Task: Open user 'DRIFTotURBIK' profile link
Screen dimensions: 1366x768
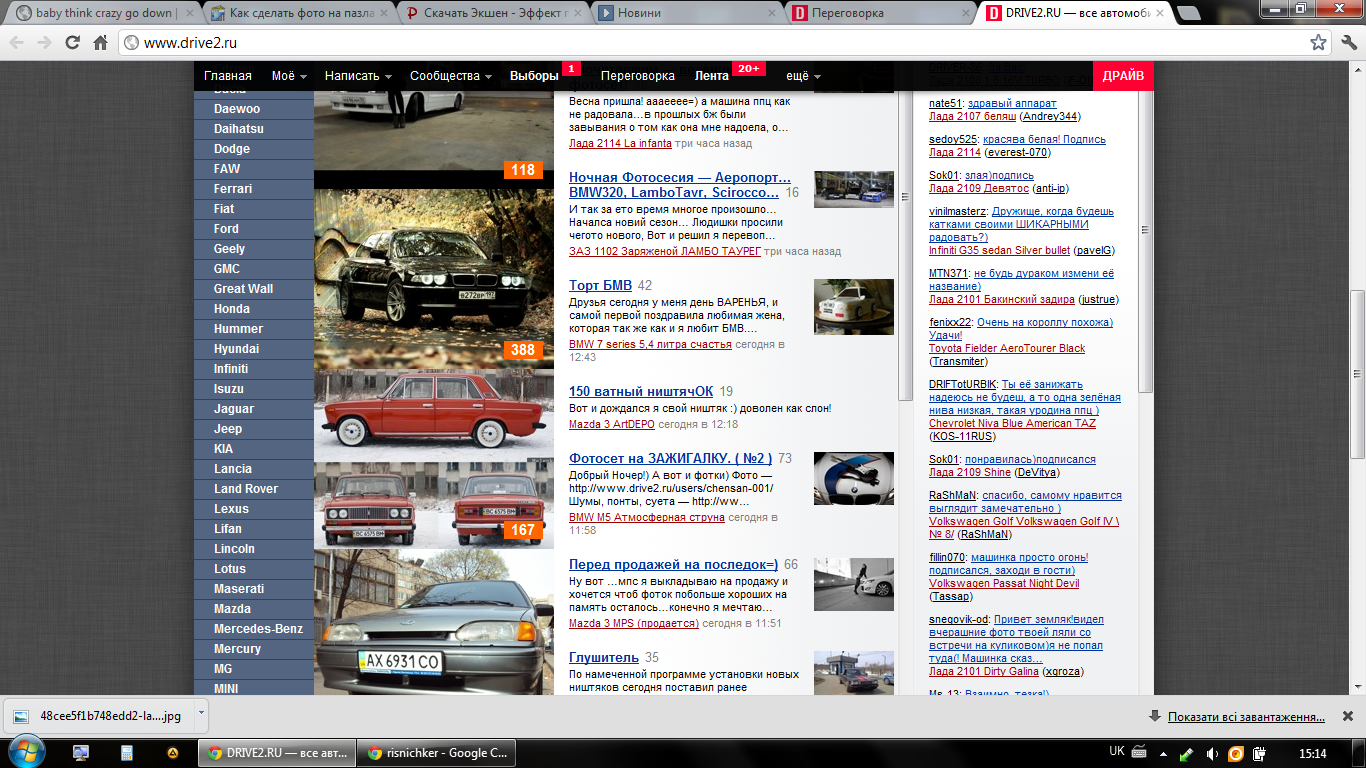Action: (x=963, y=384)
